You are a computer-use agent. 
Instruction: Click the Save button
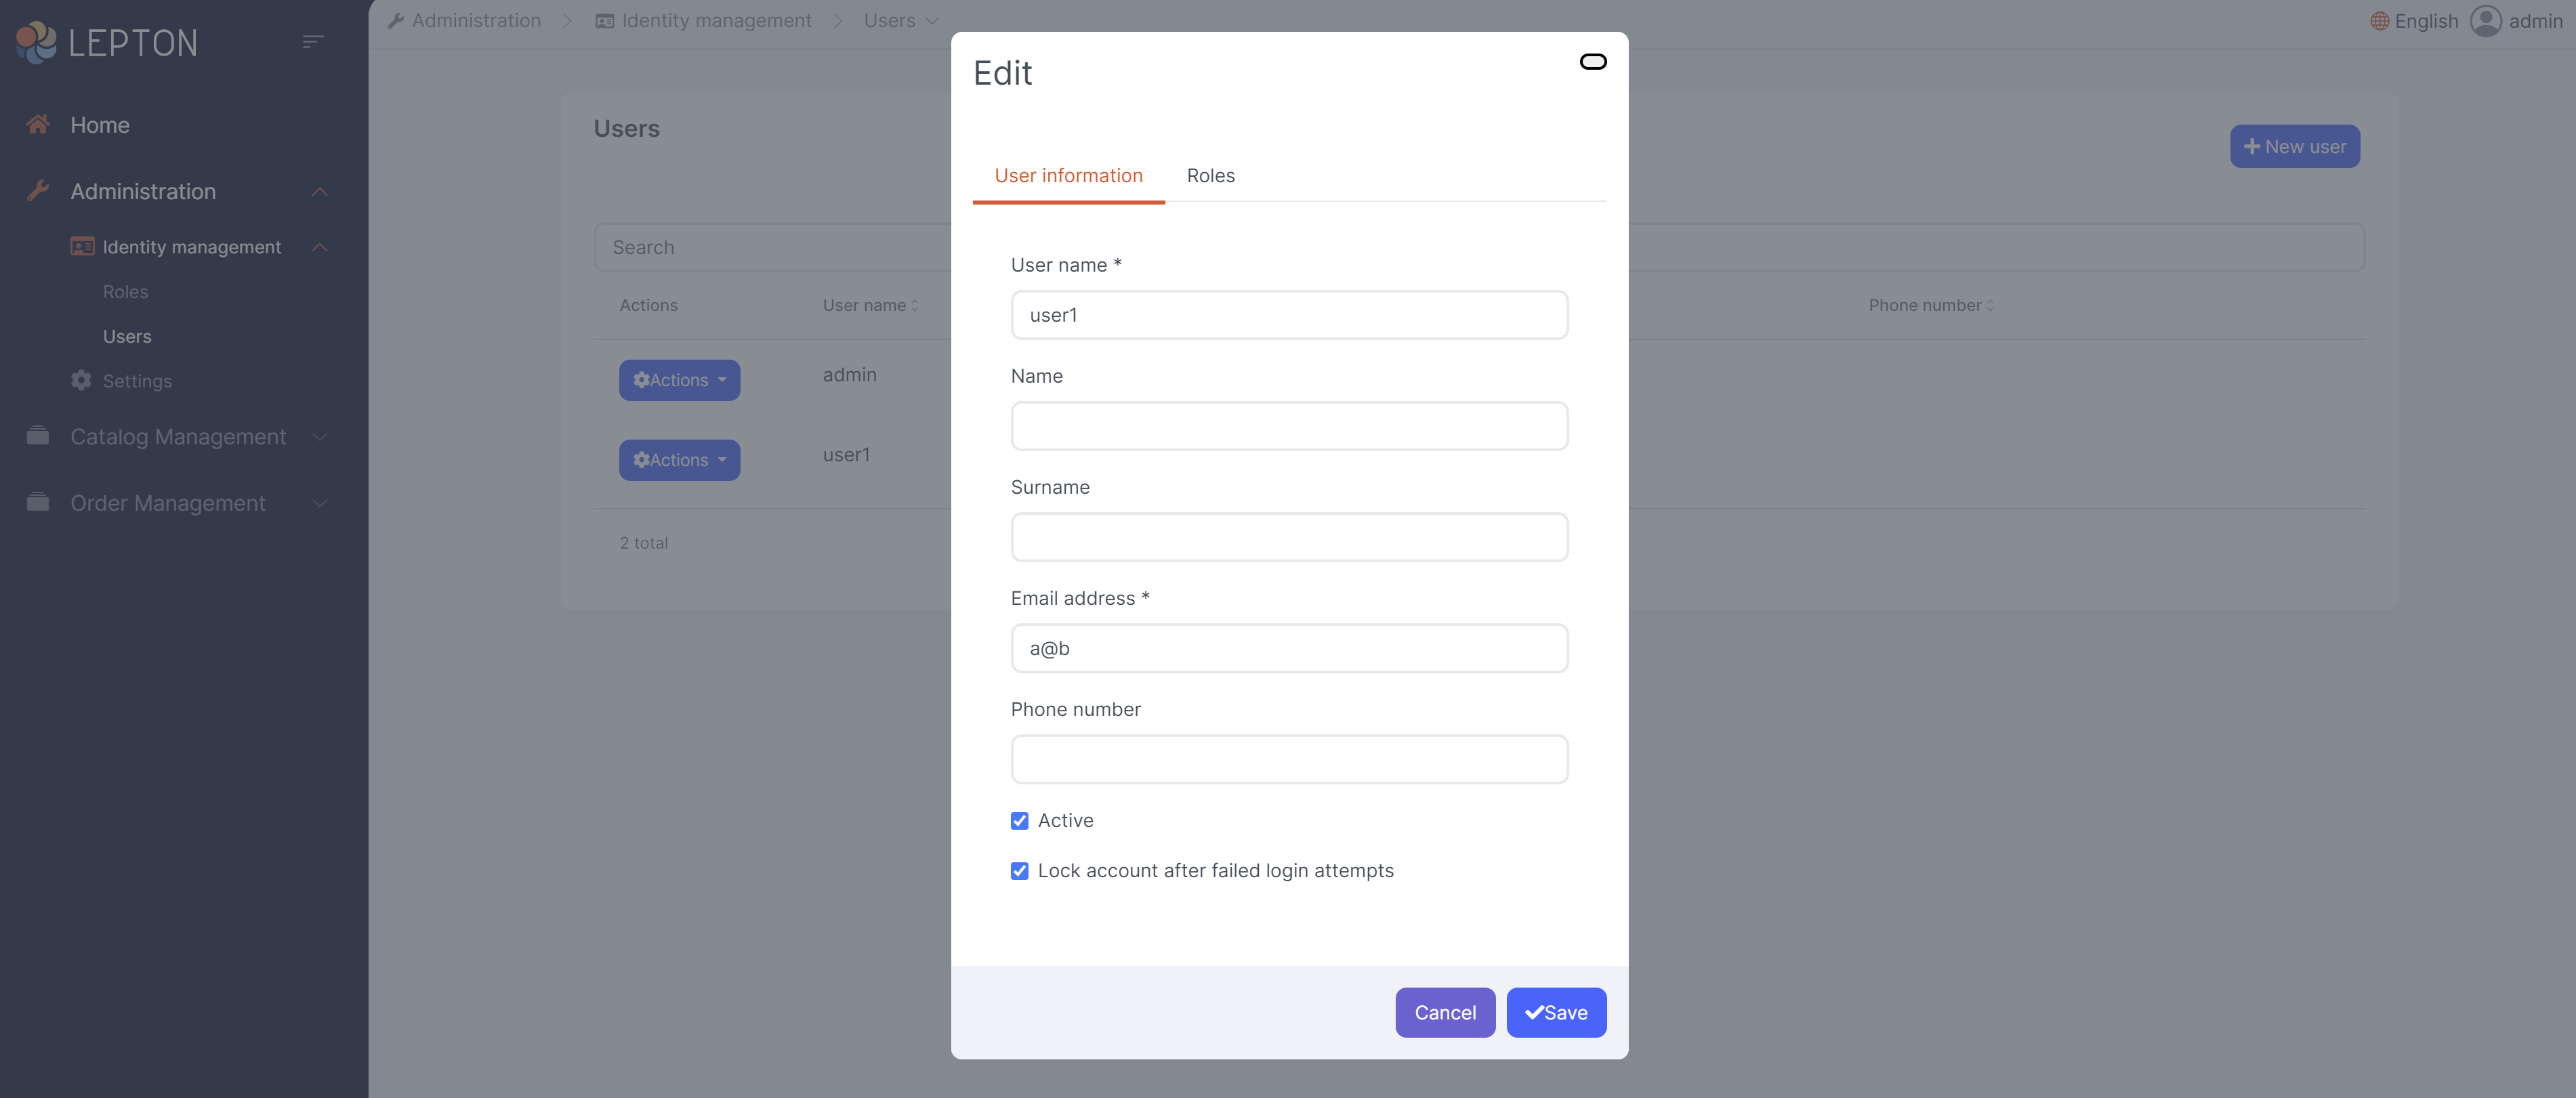[x=1555, y=1012]
